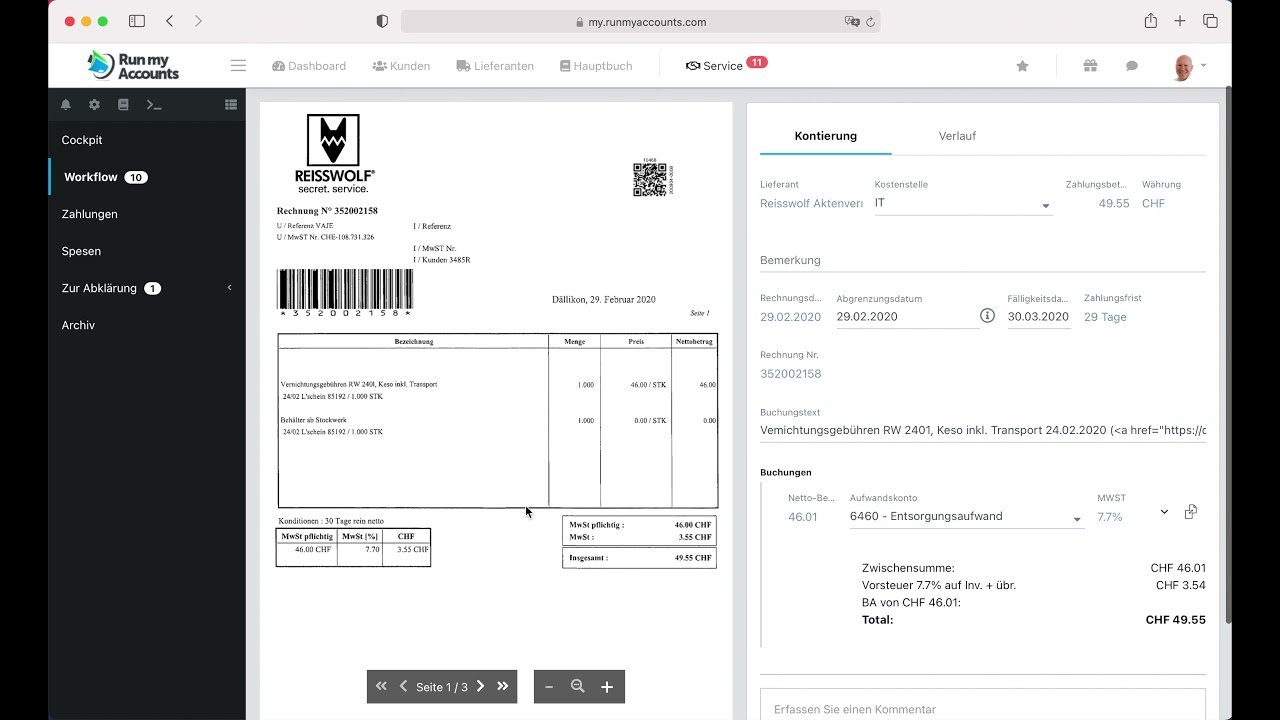Open the hamburger menu next to logo
Screen dimensions: 1280x720
point(238,66)
